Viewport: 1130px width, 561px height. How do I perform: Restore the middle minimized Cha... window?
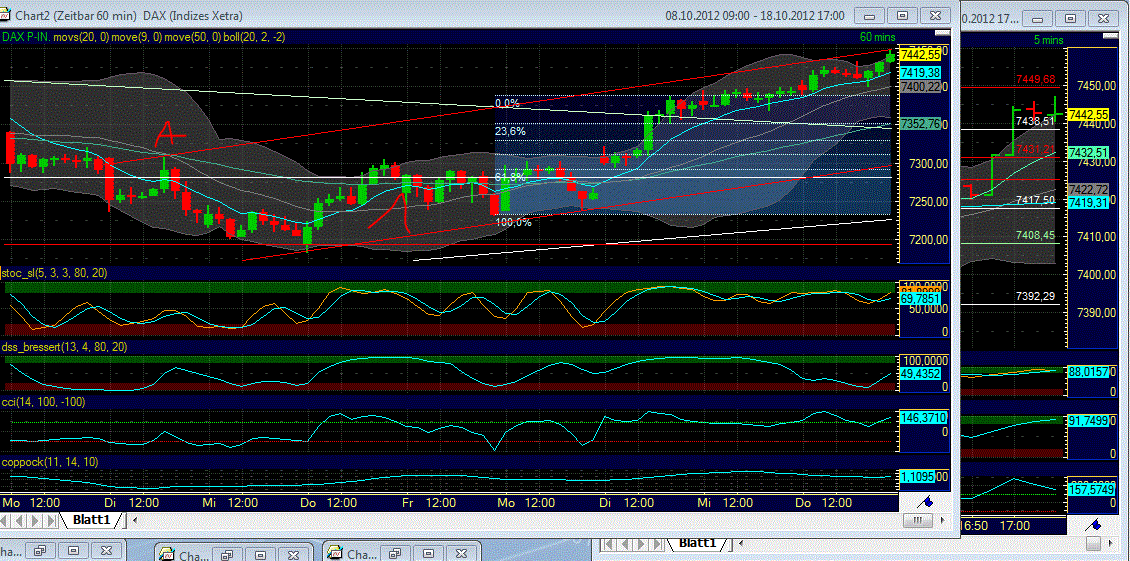[x=227, y=555]
